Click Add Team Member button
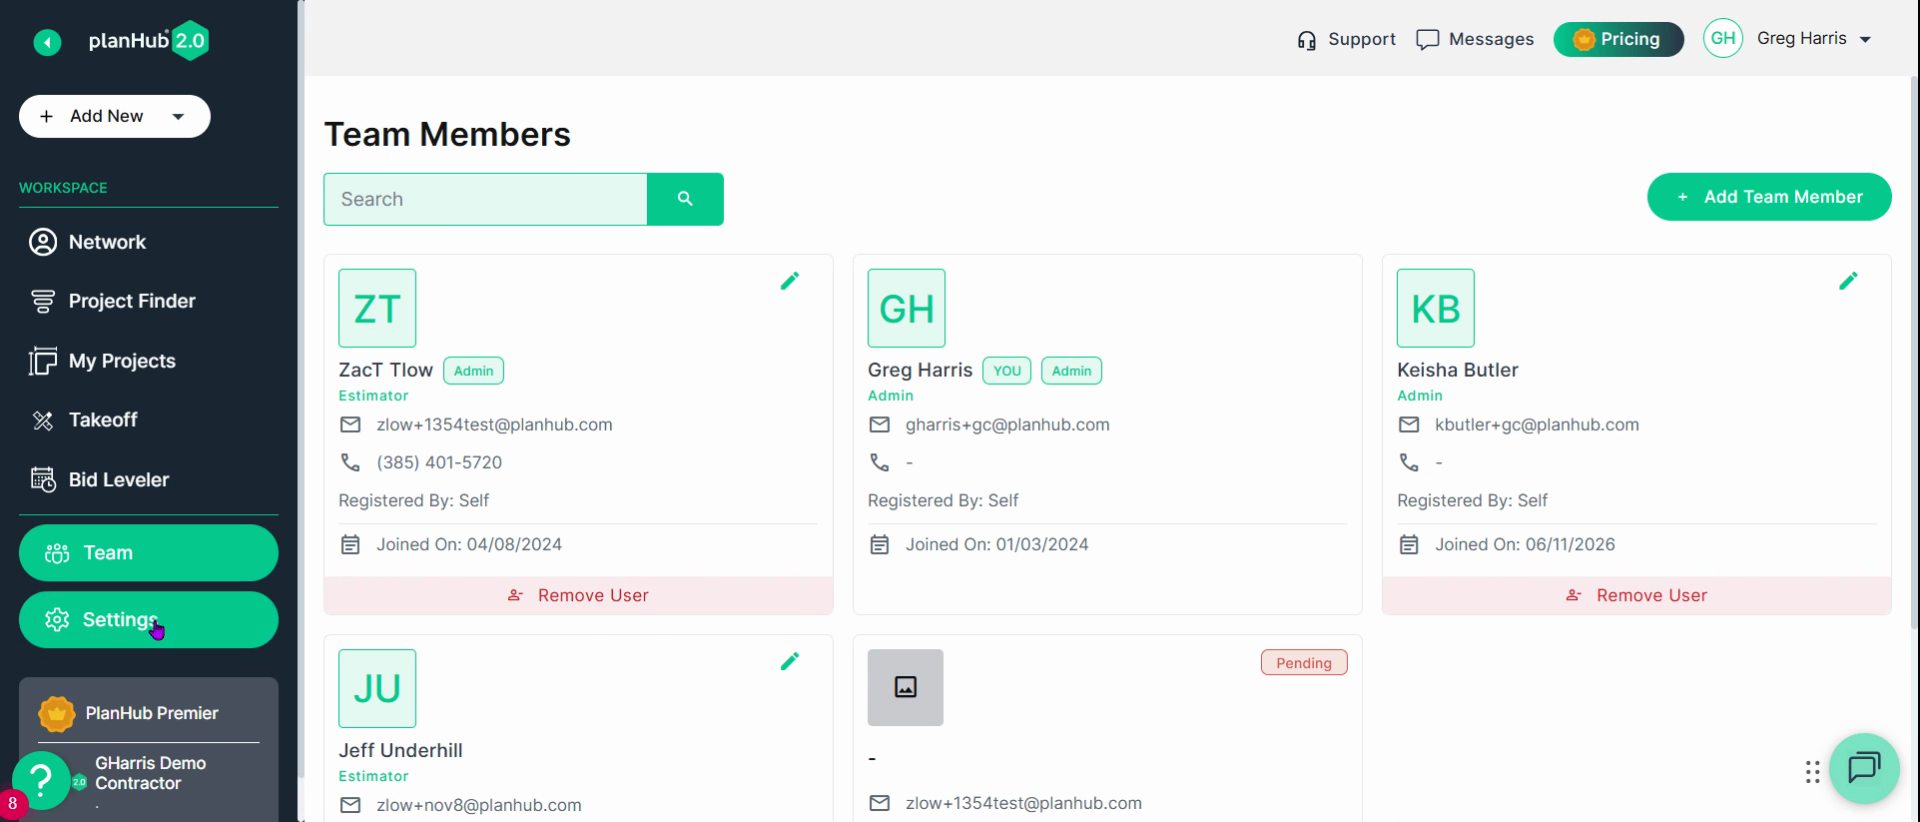This screenshot has width=1920, height=822. (1769, 197)
